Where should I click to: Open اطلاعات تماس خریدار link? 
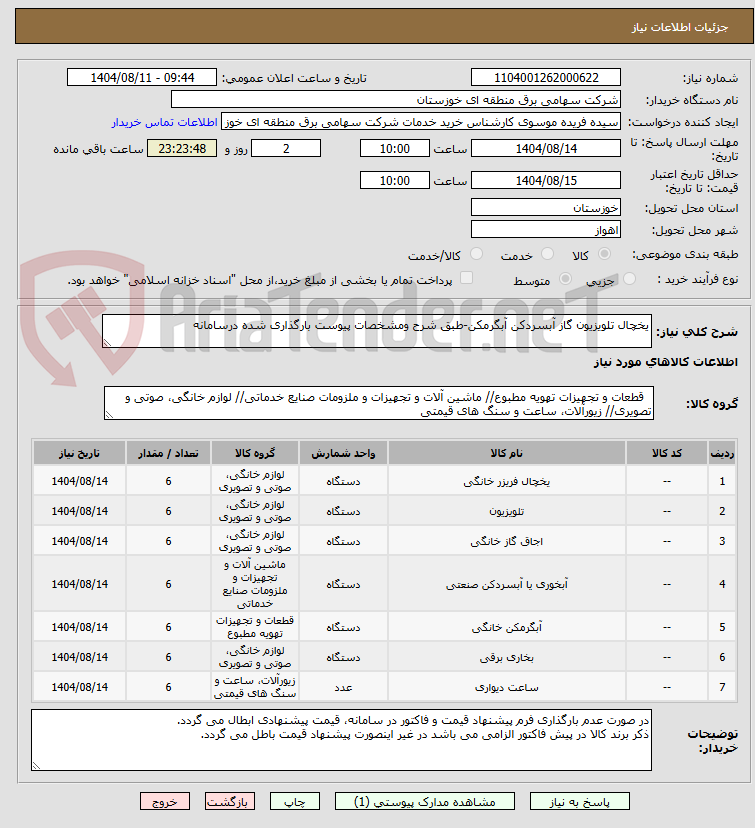(x=164, y=122)
